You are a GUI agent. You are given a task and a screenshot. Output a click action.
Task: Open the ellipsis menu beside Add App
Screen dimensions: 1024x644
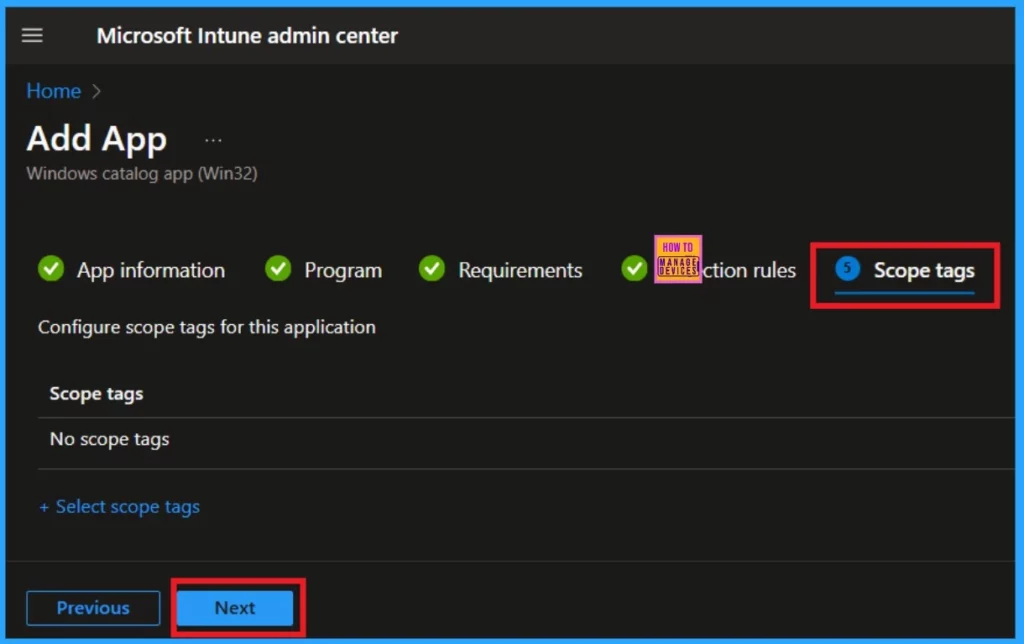[213, 140]
